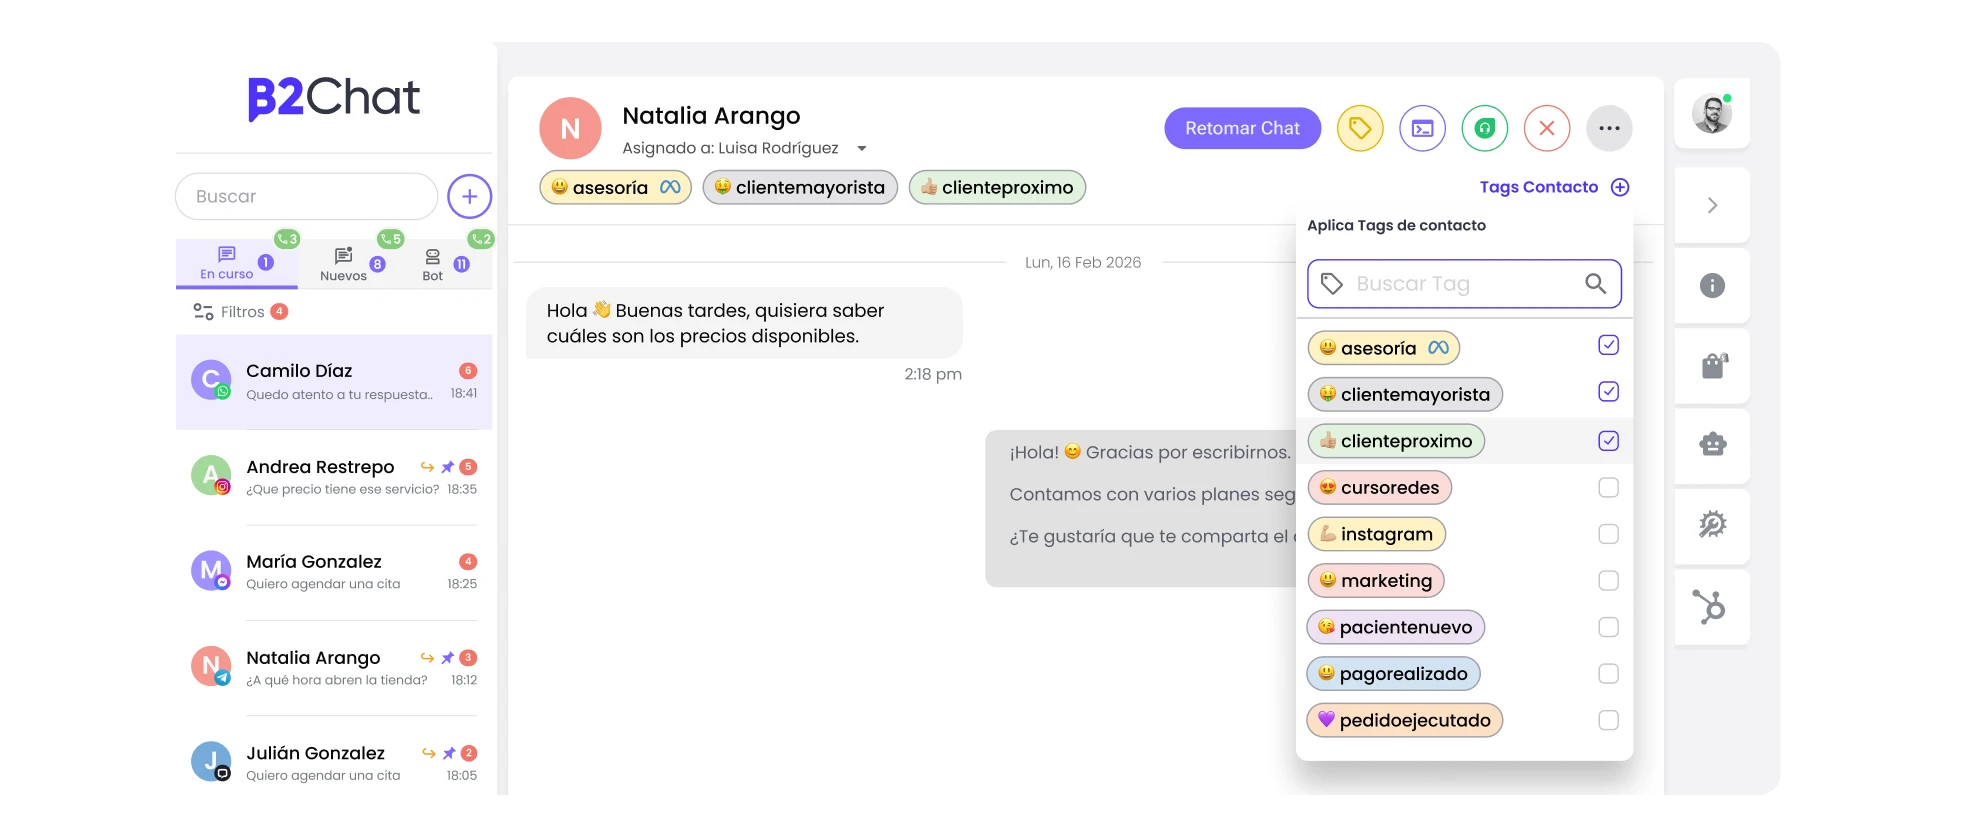Click the magnifier icon in Buscar Tag
Screen dimensions: 1980x836
[1596, 284]
